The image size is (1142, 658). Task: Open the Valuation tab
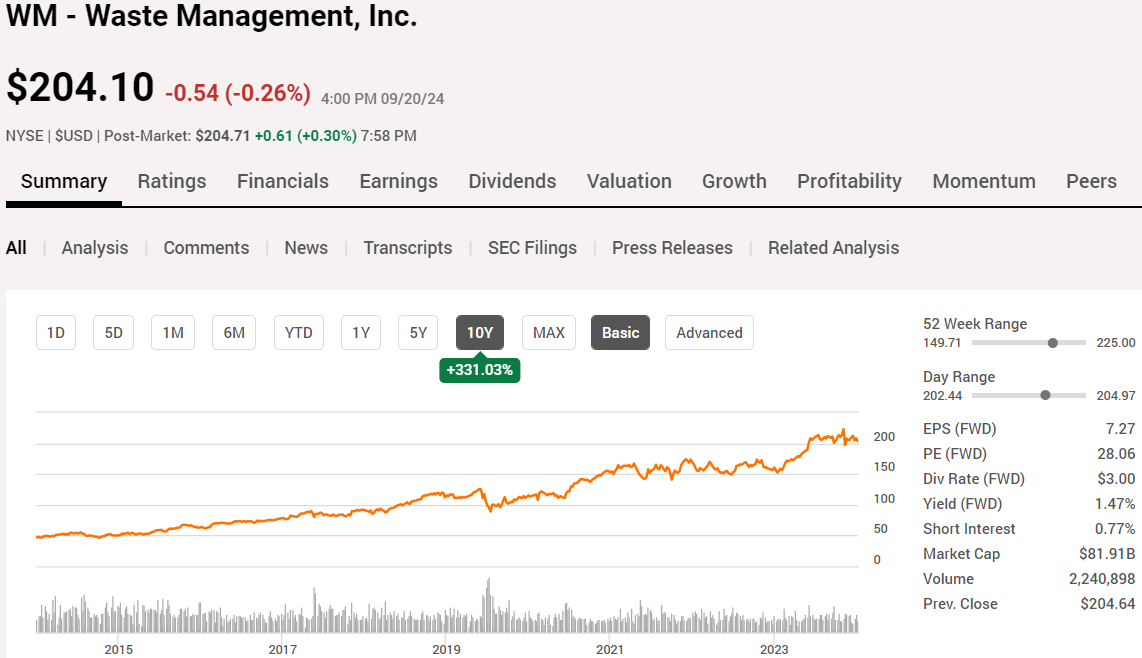pos(629,181)
